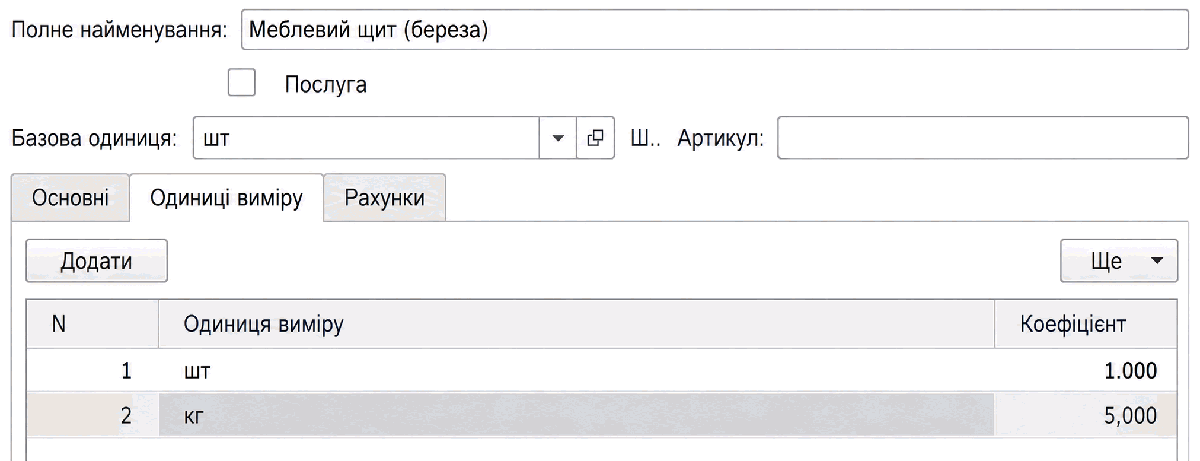The height and width of the screenshot is (461, 1200).
Task: Click the open-form icon beside Базова одиниця
Action: pos(595,138)
